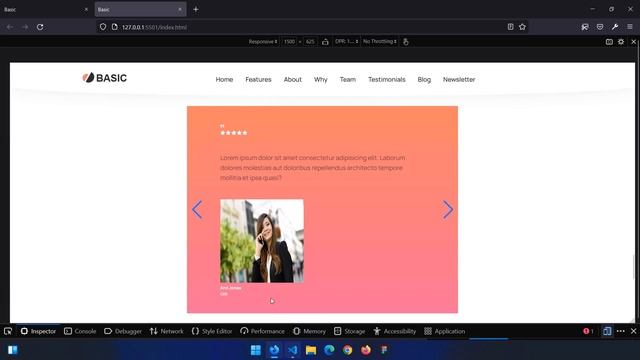Go to Testimonials nav link
The height and width of the screenshot is (360, 640).
(x=387, y=80)
